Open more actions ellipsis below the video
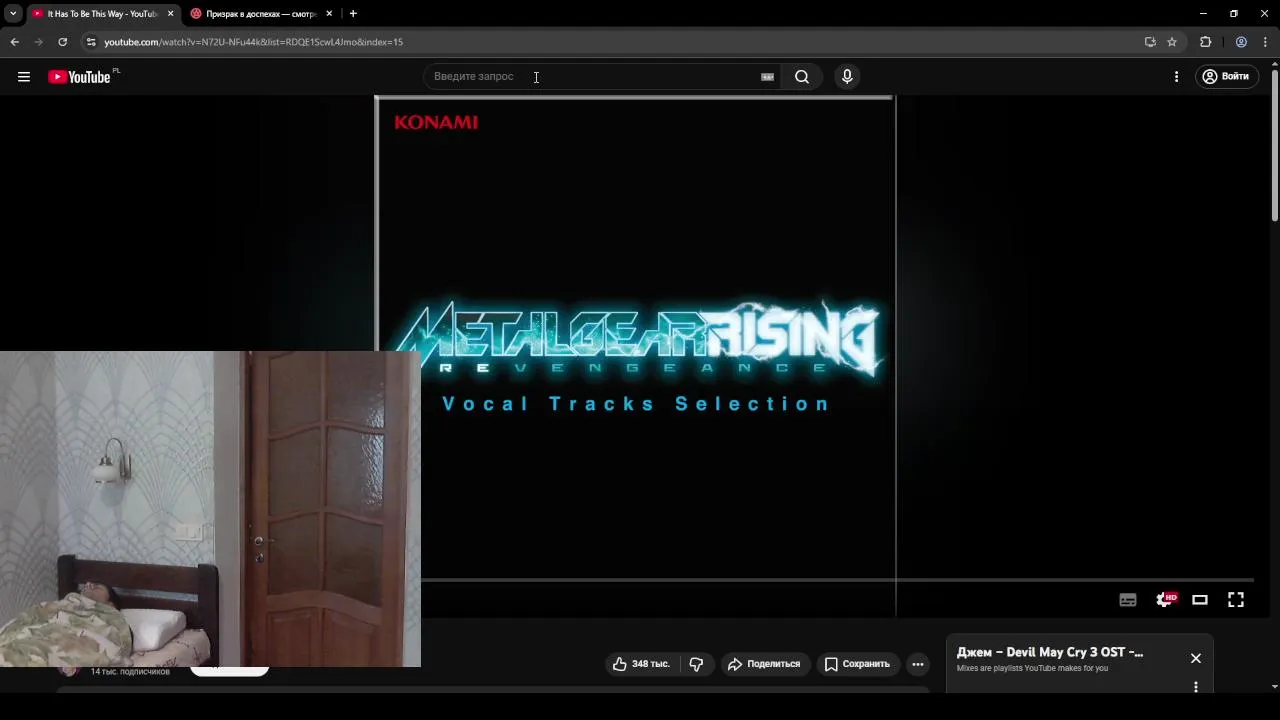 918,664
